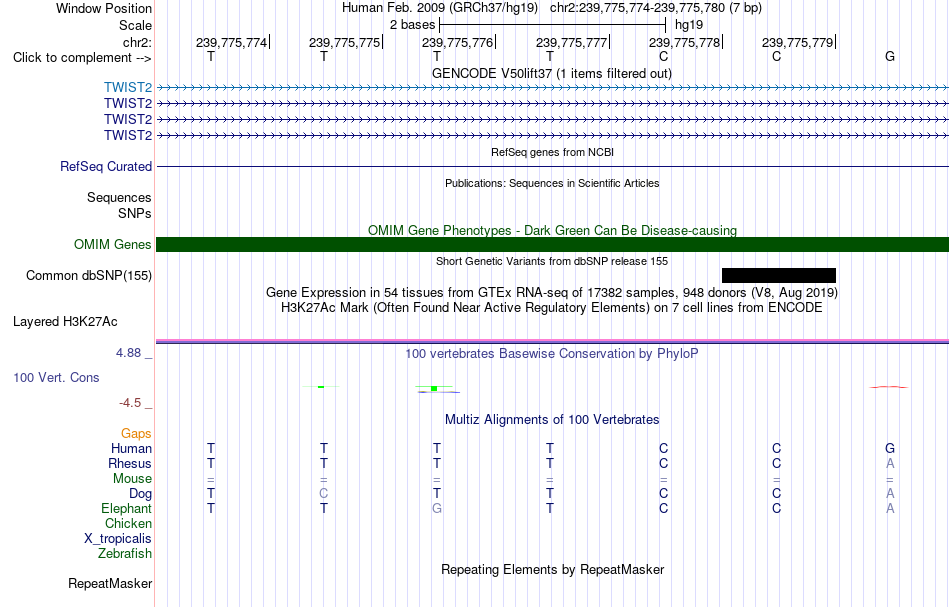This screenshot has height=607, width=950.
Task: Click H3K27Ac Mark ENCODE track title
Action: point(552,308)
